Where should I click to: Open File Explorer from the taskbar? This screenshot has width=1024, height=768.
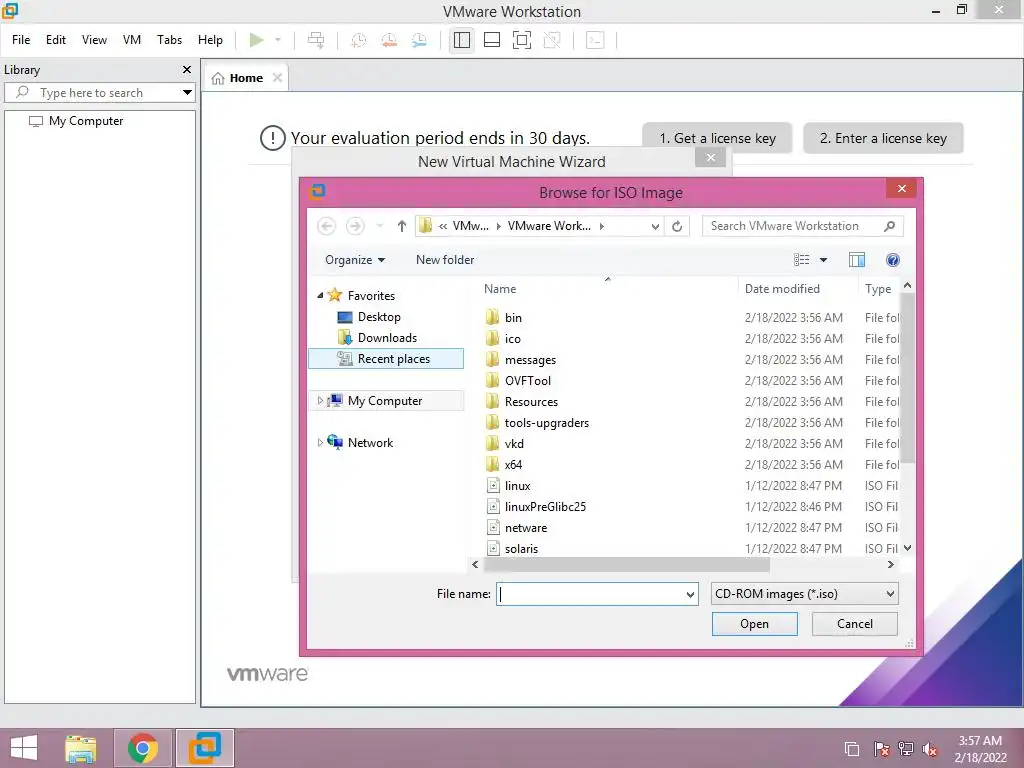point(81,748)
